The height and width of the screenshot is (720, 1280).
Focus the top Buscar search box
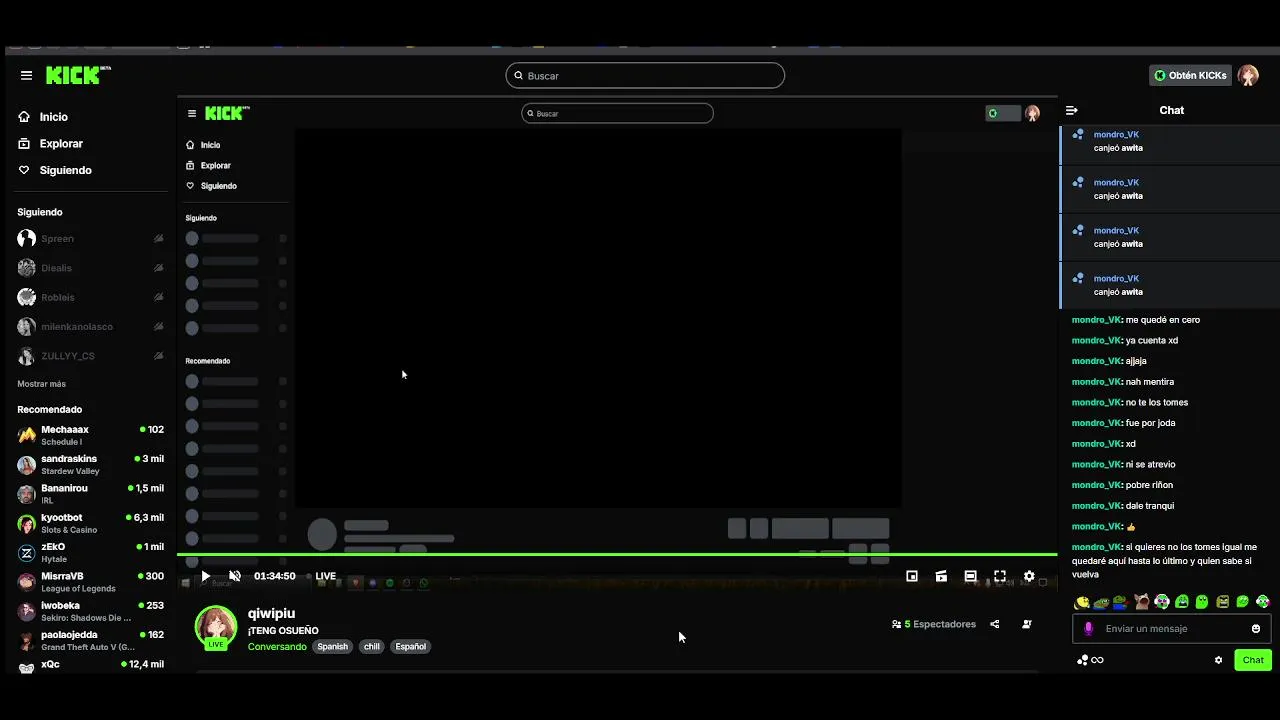[645, 76]
